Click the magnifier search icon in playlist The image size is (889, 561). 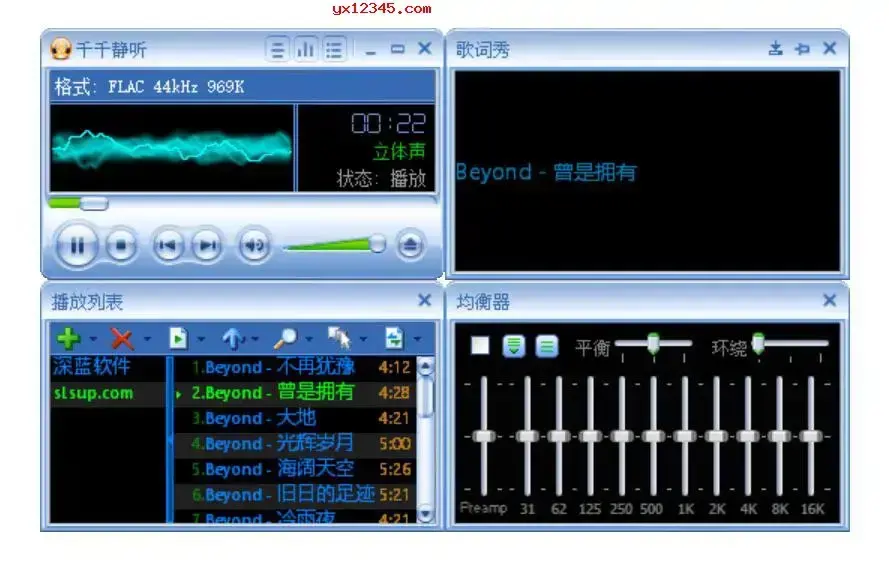pos(285,339)
